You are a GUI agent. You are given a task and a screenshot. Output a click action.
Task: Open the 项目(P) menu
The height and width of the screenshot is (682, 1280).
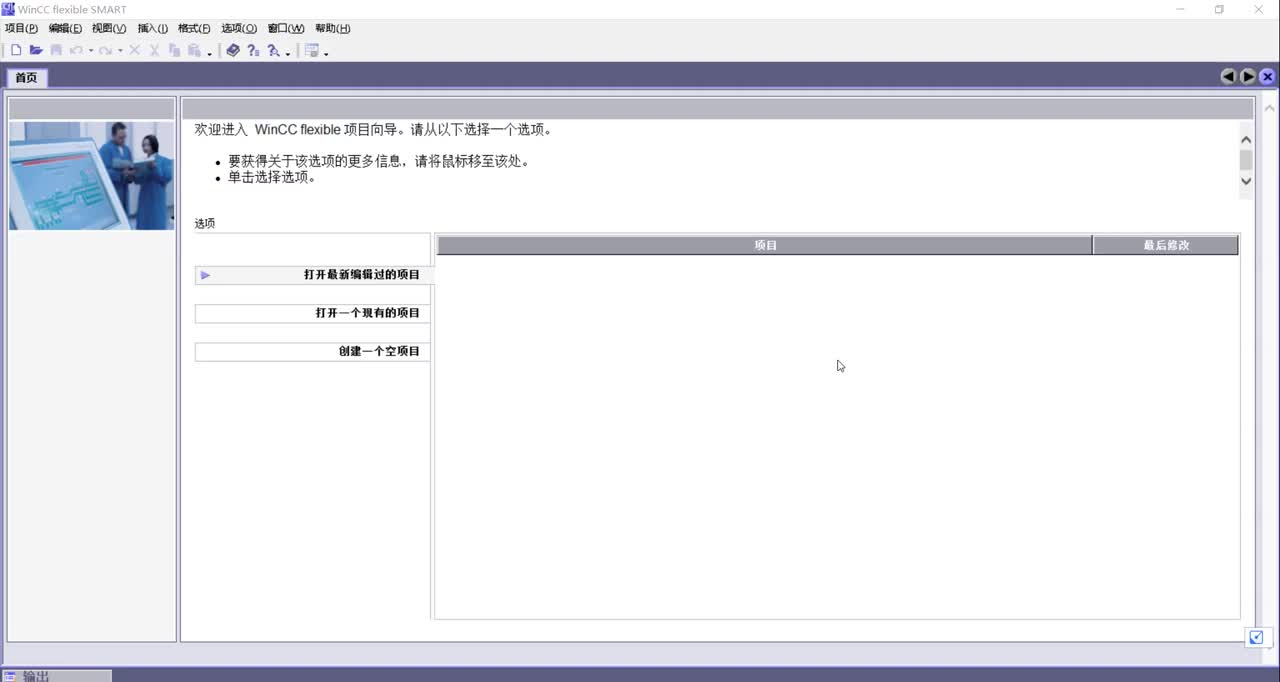click(x=21, y=28)
